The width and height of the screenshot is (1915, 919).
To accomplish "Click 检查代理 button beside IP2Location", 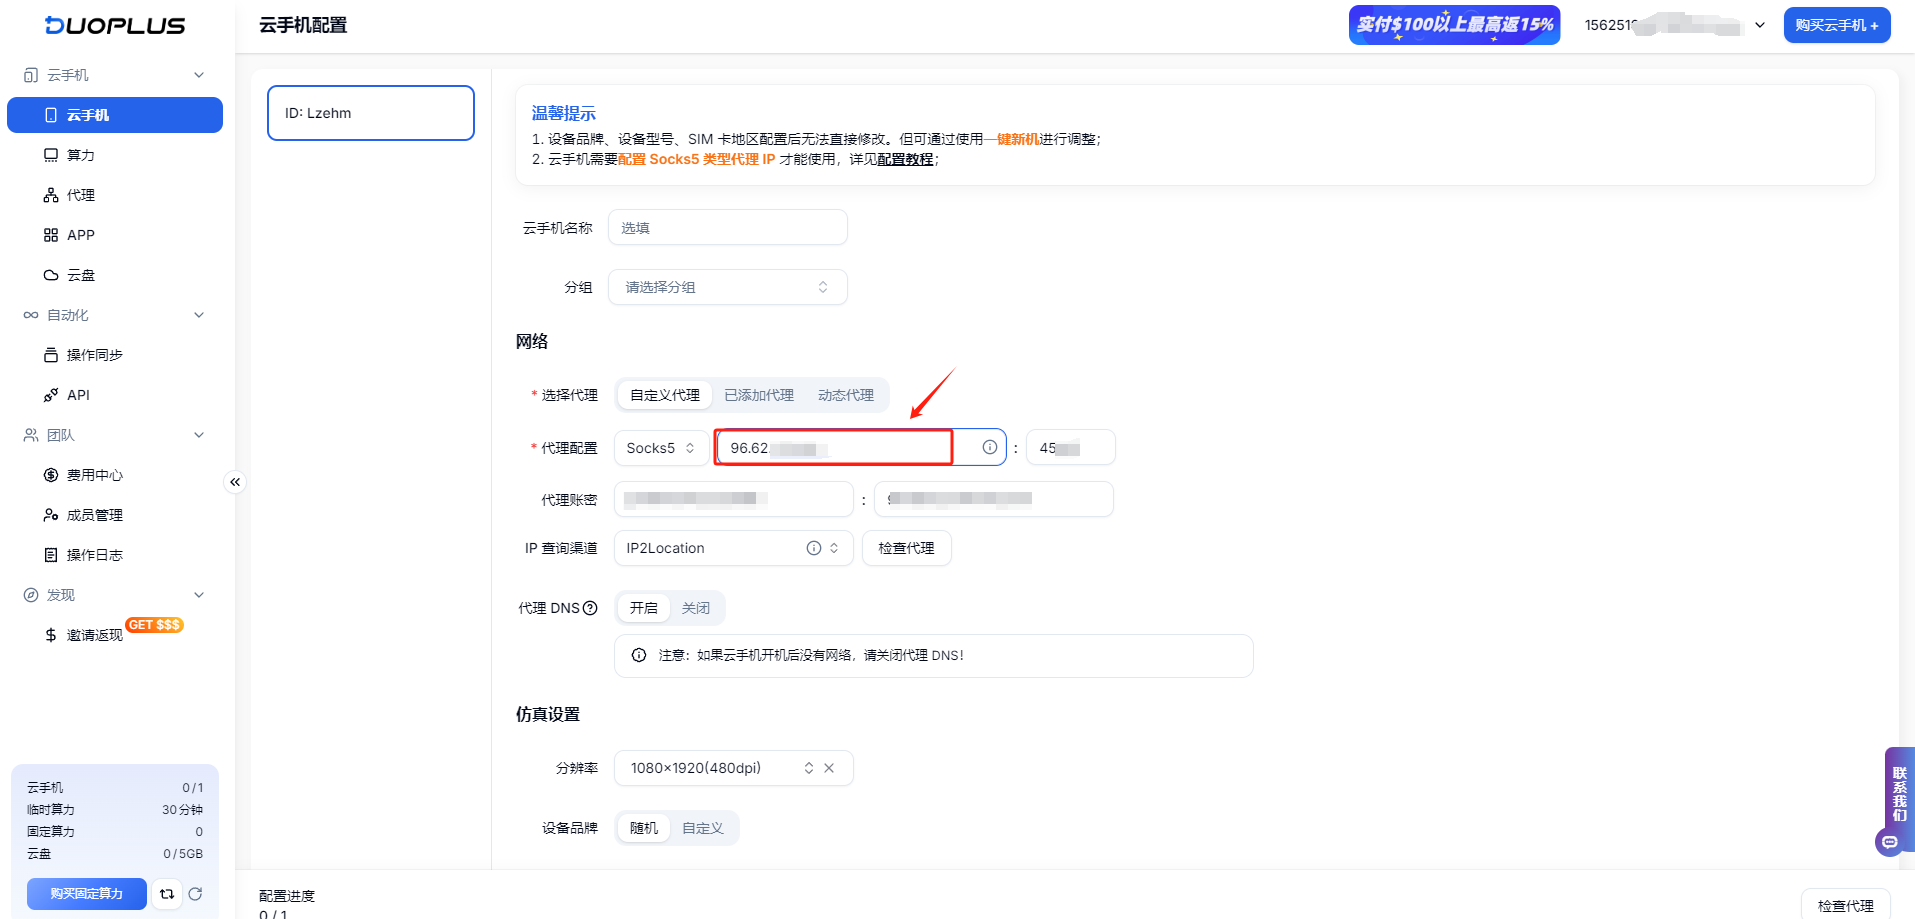I will click(906, 548).
